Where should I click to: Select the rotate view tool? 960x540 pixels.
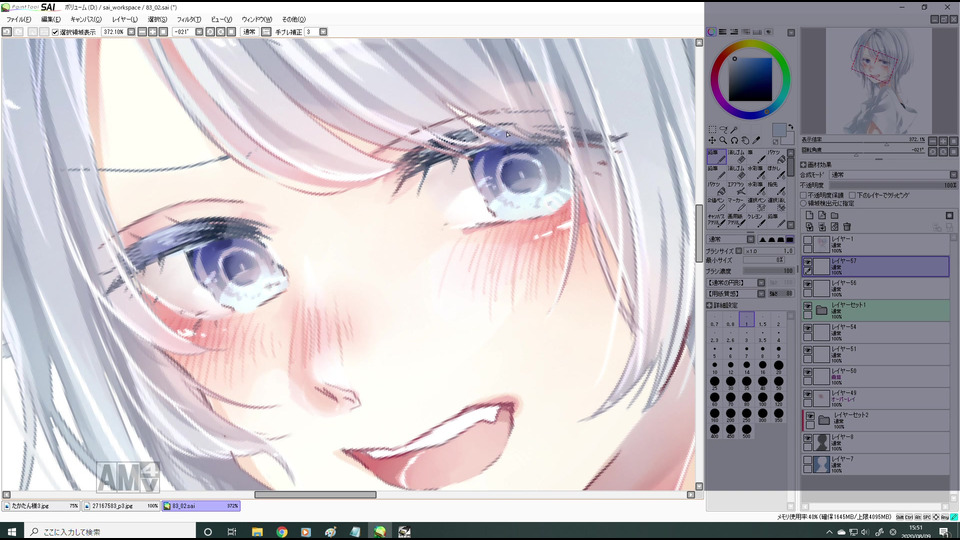click(x=734, y=140)
